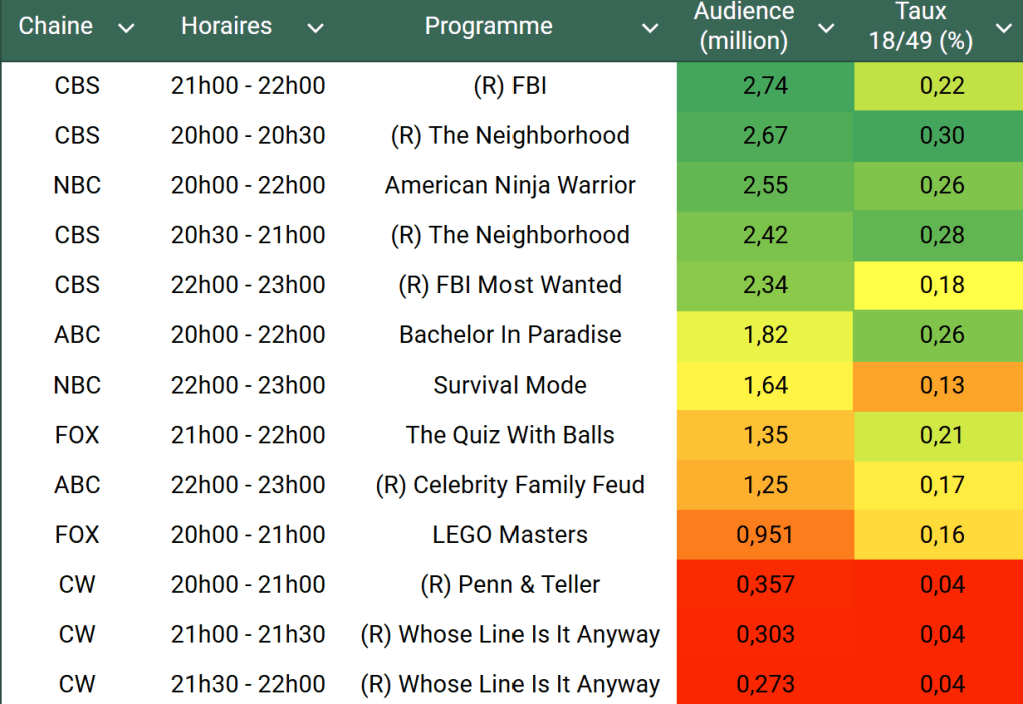Expand the Horaires column dropdown arrow
Viewport: 1023px width, 704px height.
click(315, 28)
